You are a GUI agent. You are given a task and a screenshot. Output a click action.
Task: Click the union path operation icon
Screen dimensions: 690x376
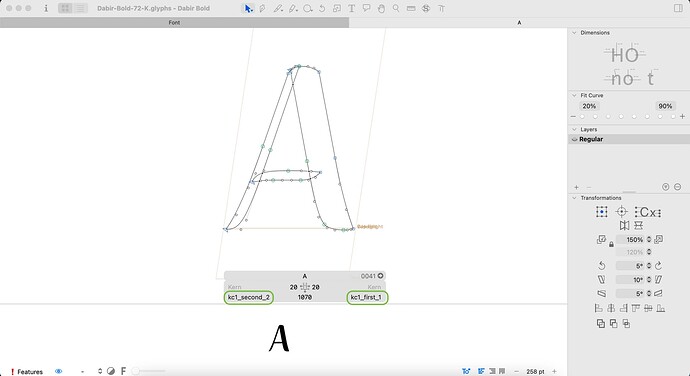tap(601, 324)
